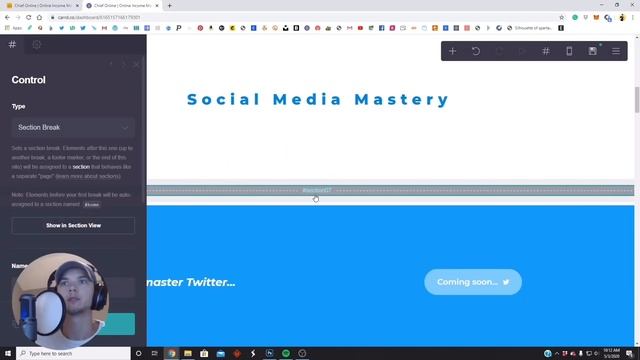Open the YouTube bookmark in the bookmarks bar
This screenshot has width=640, height=360.
click(x=360, y=28)
